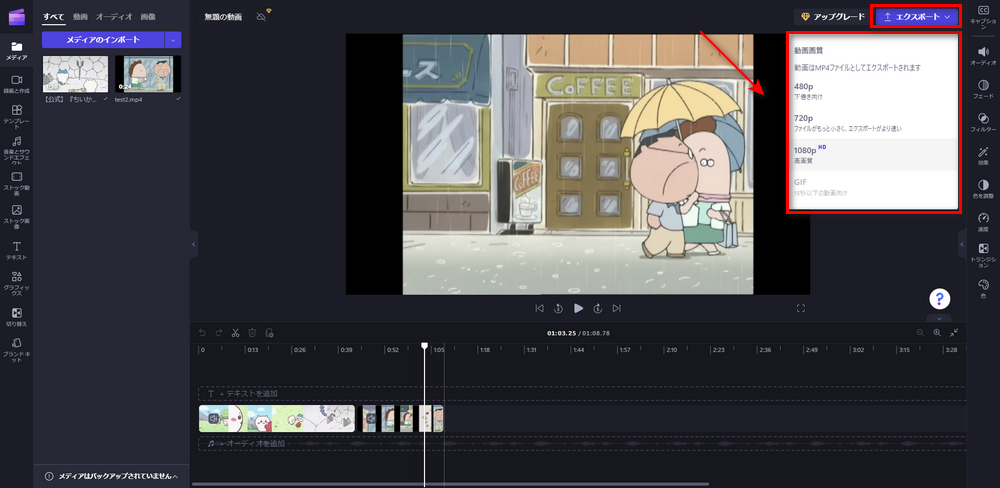Click the メディアのインポート button
The image size is (1000, 488).
click(x=102, y=40)
